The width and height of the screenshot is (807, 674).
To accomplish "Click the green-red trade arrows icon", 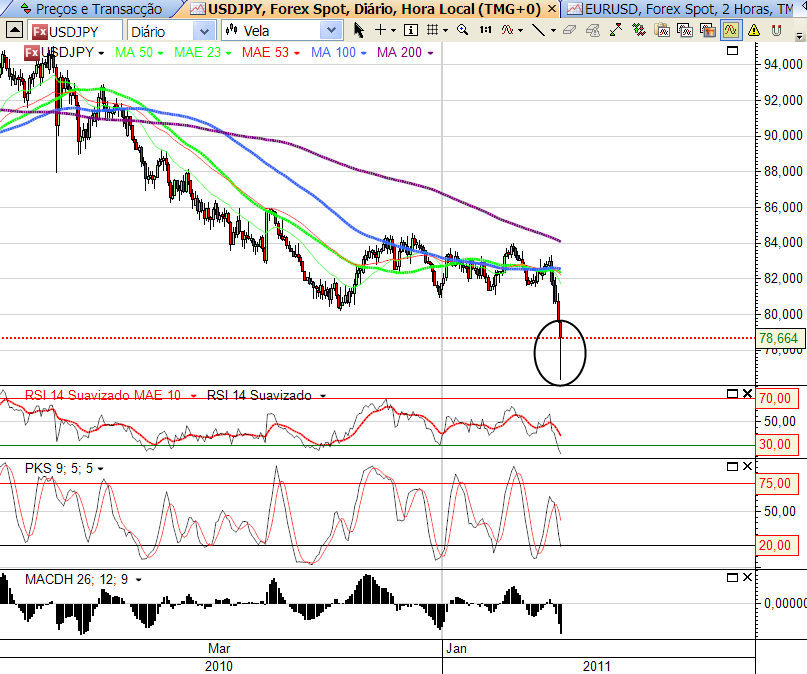I will point(639,30).
